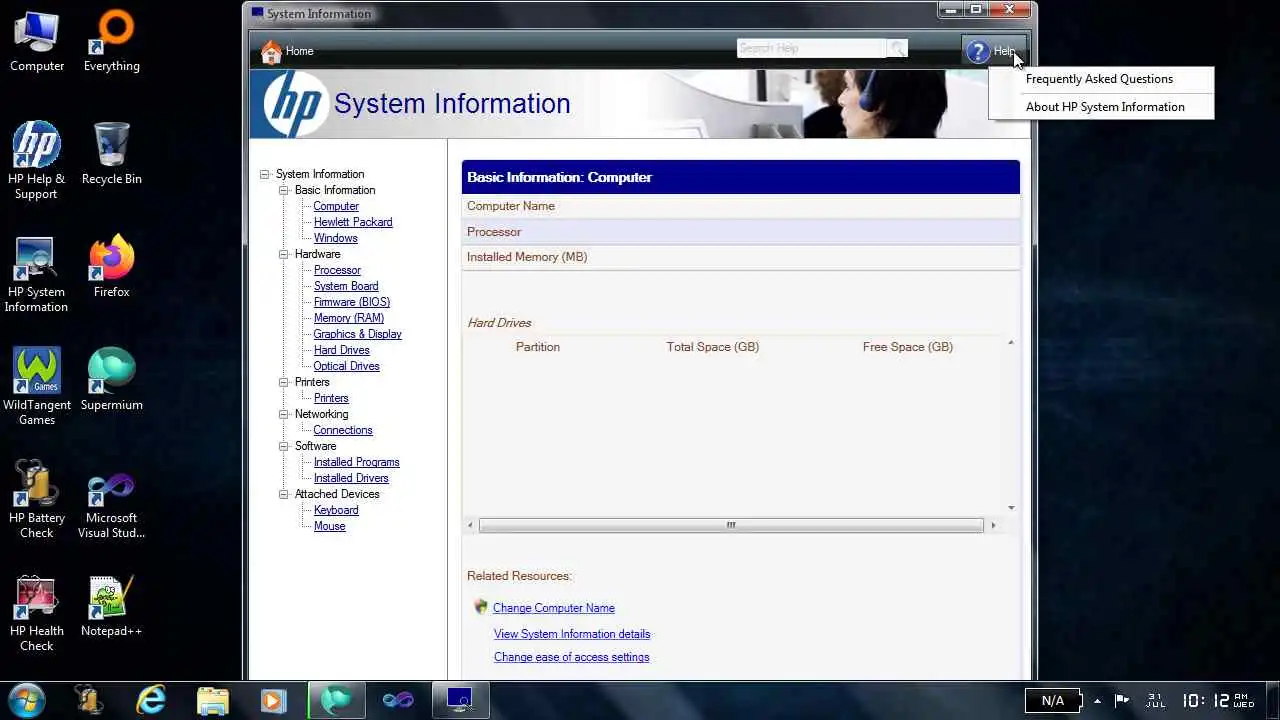Image resolution: width=1280 pixels, height=720 pixels.
Task: Open the System Board tree link
Action: (346, 286)
